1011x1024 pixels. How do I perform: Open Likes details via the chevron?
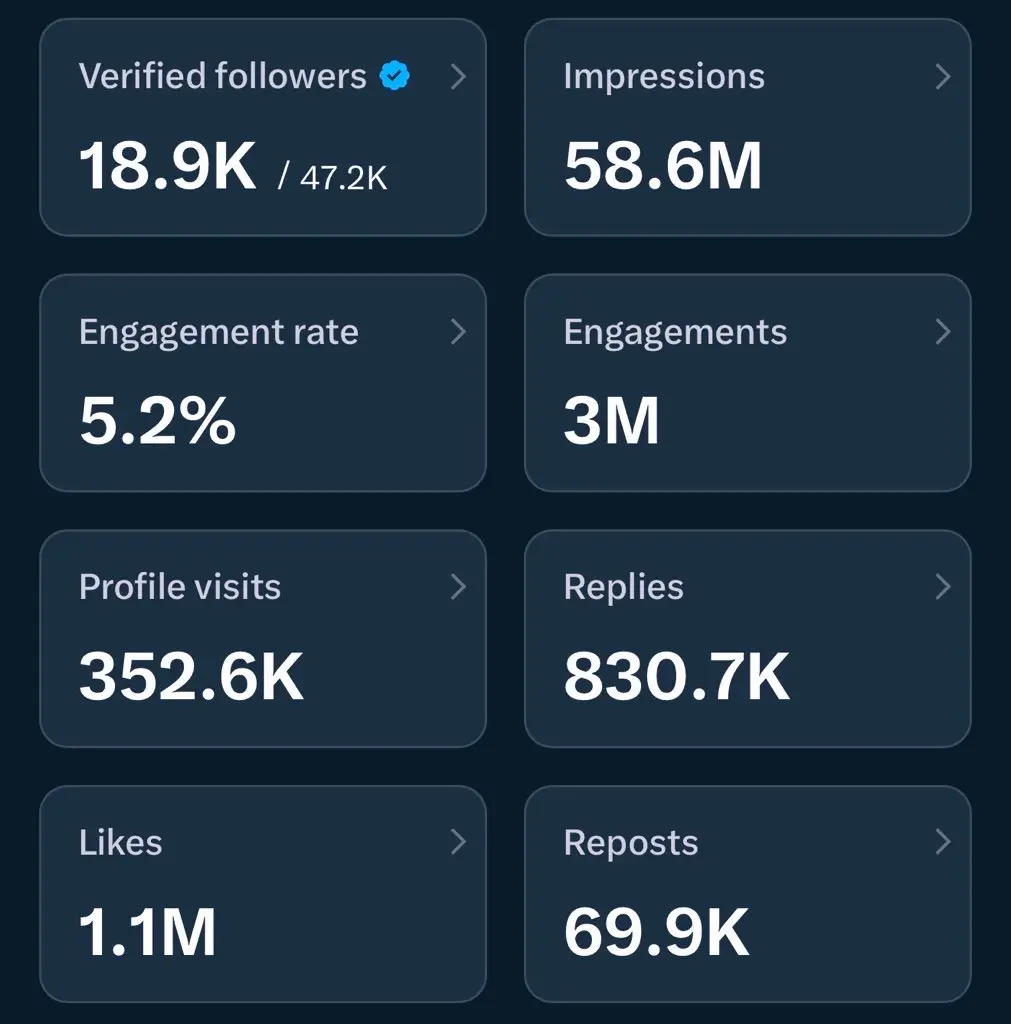458,843
